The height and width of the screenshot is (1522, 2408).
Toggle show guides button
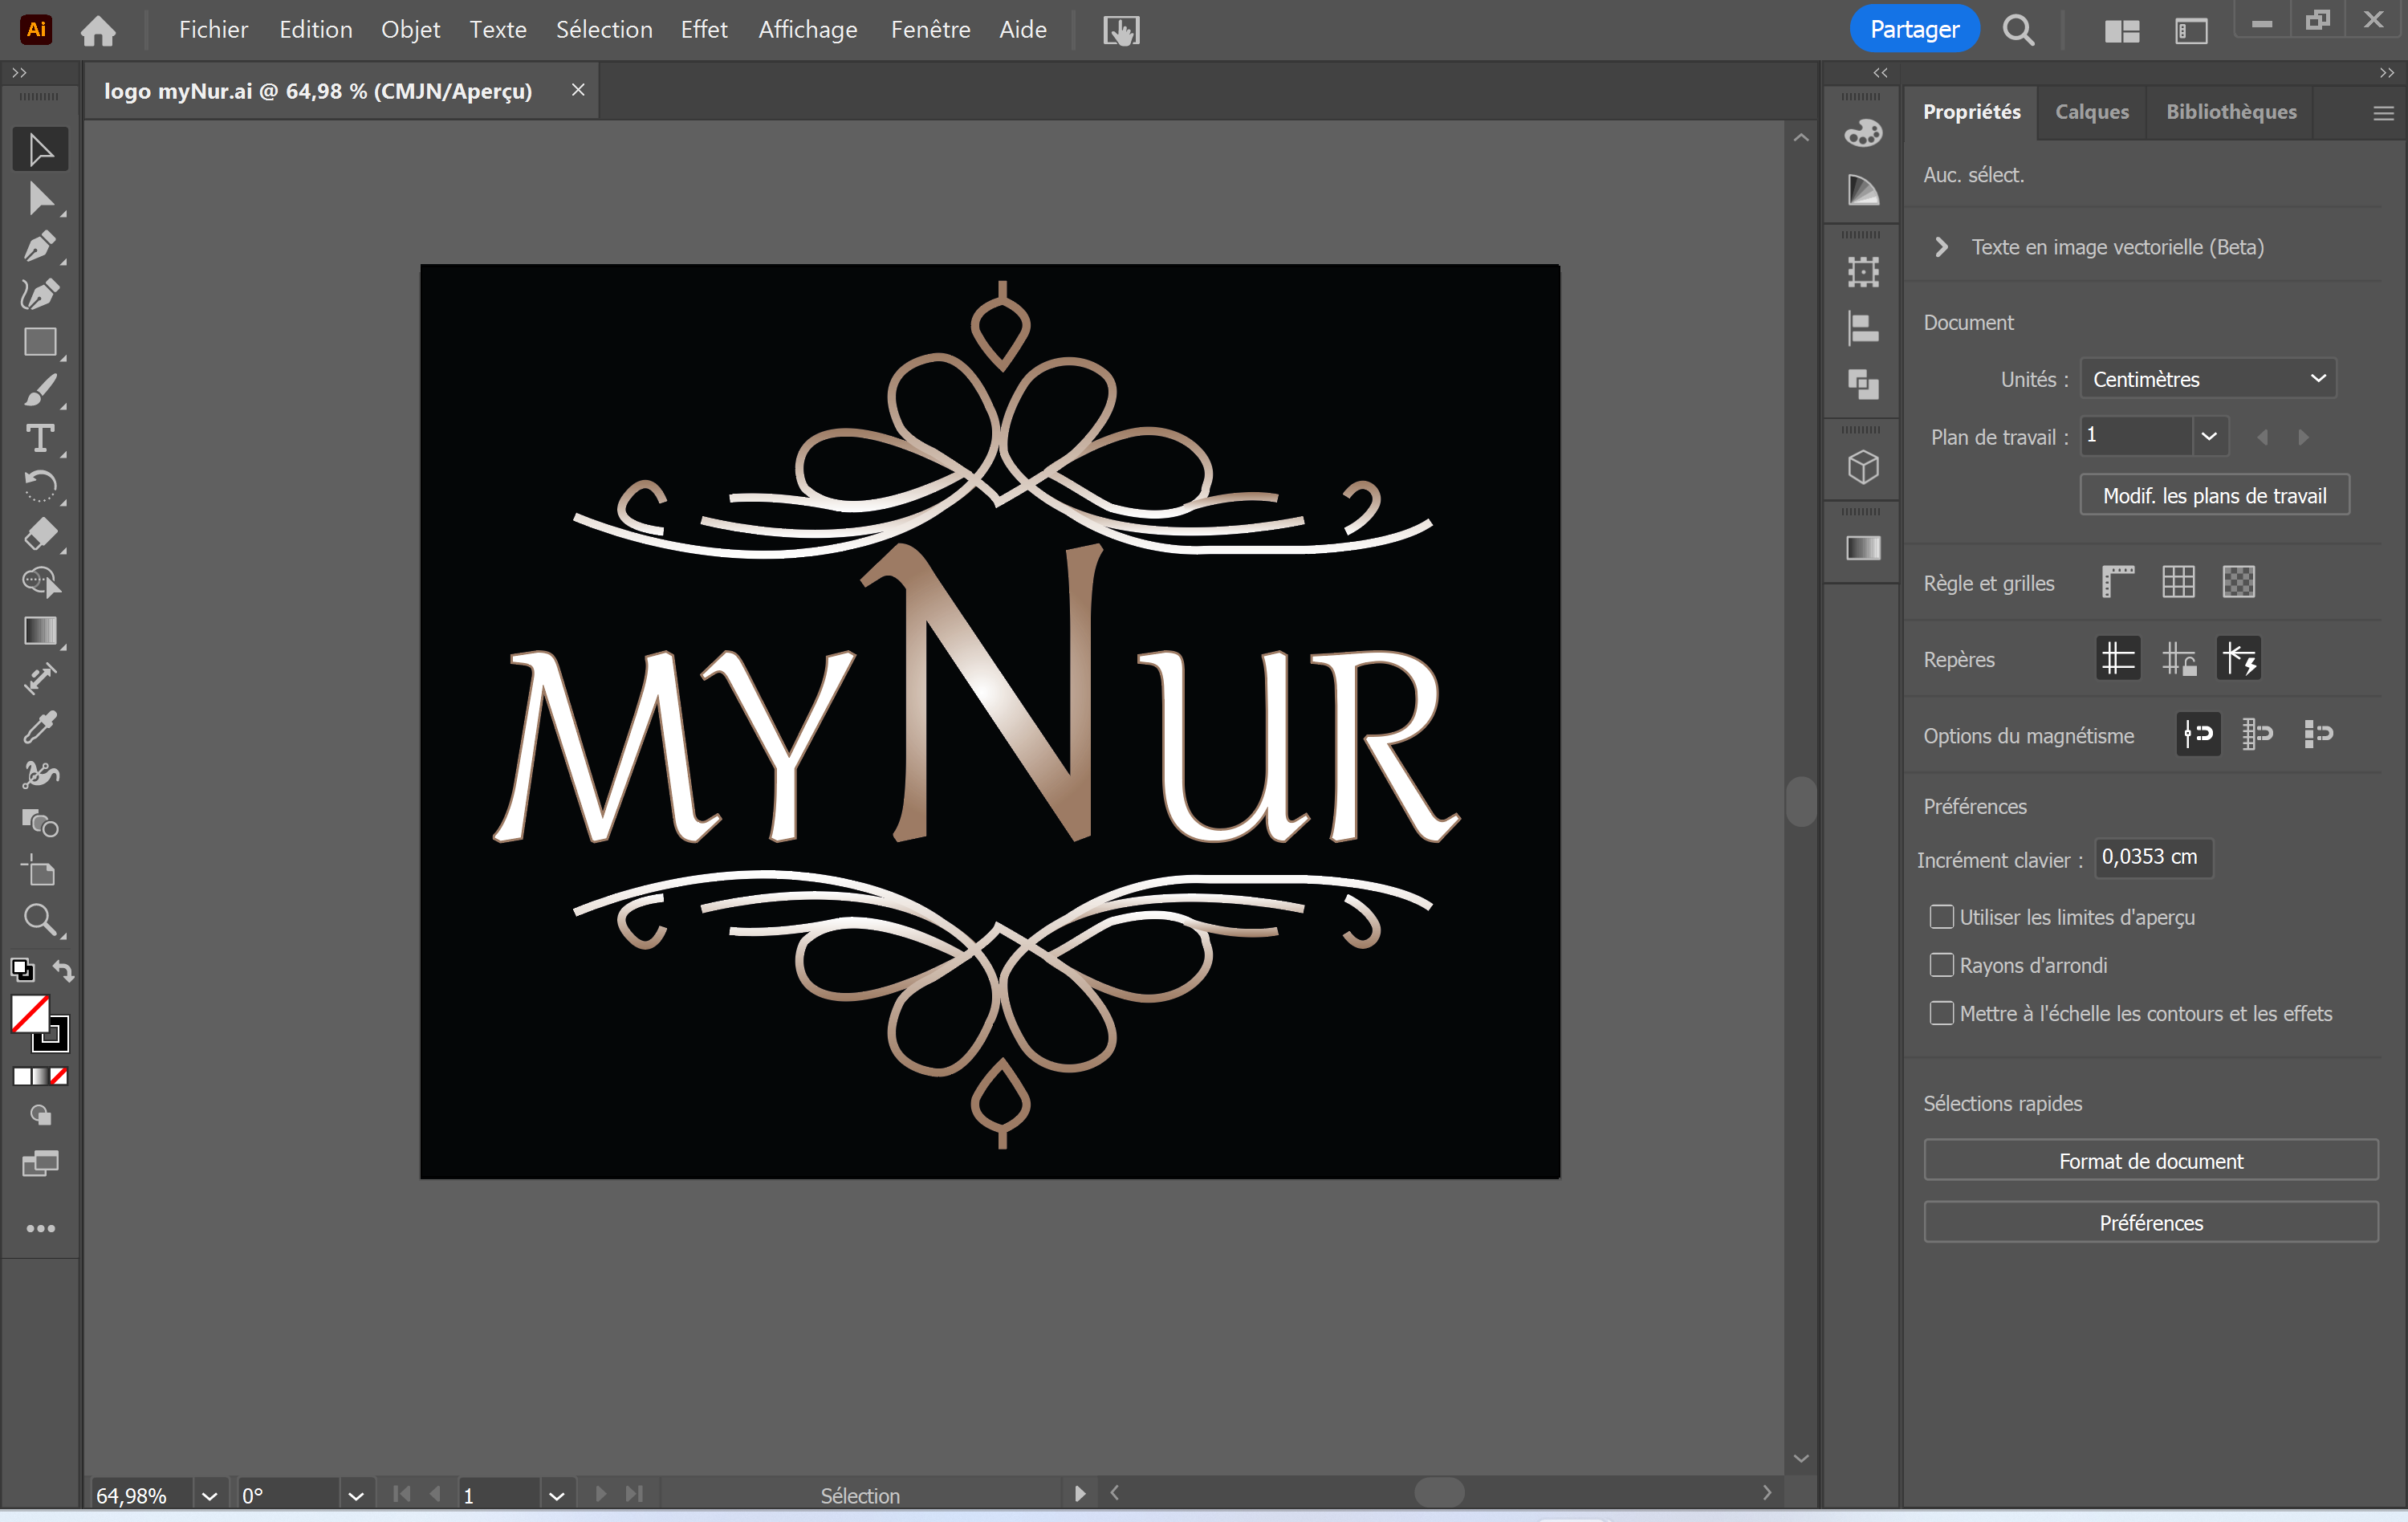click(x=2118, y=658)
